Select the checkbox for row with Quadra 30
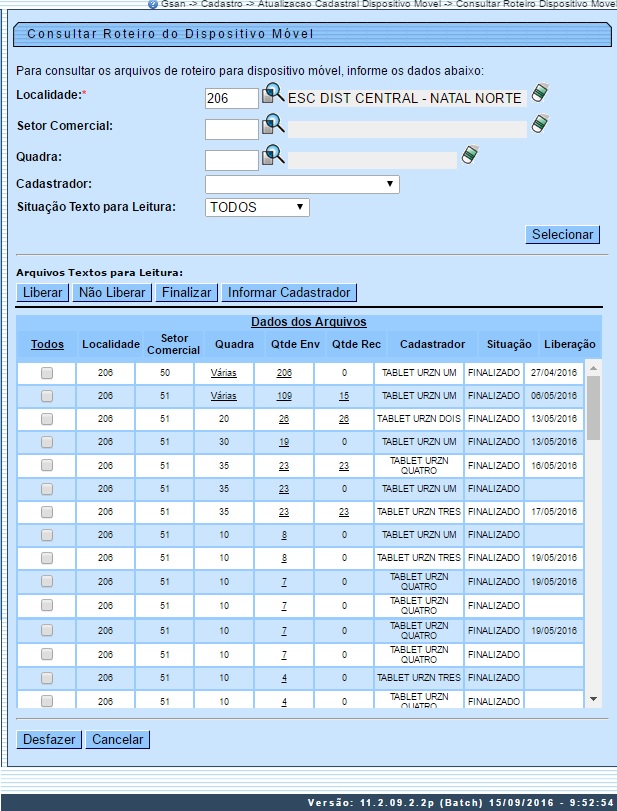The width and height of the screenshot is (617, 811). 47,442
